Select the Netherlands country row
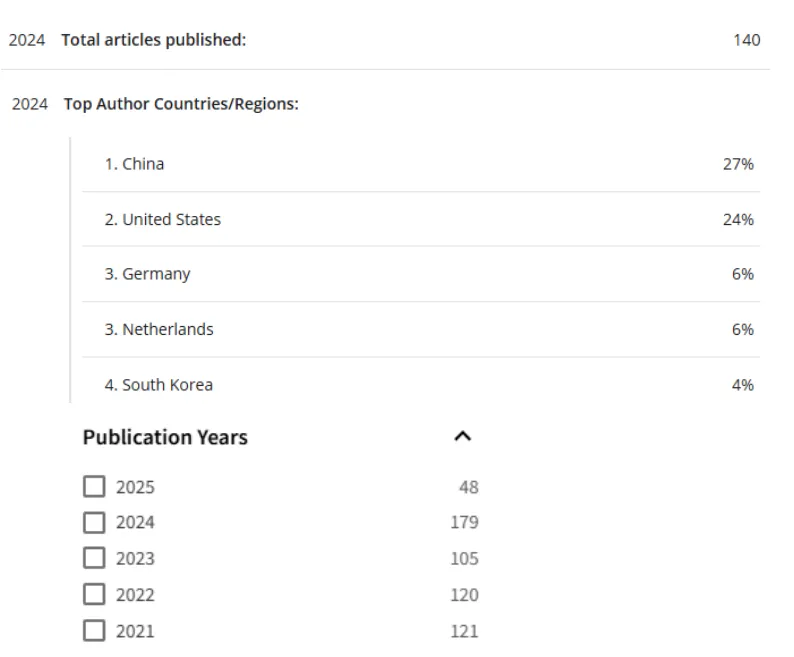The width and height of the screenshot is (794, 657). 421,329
